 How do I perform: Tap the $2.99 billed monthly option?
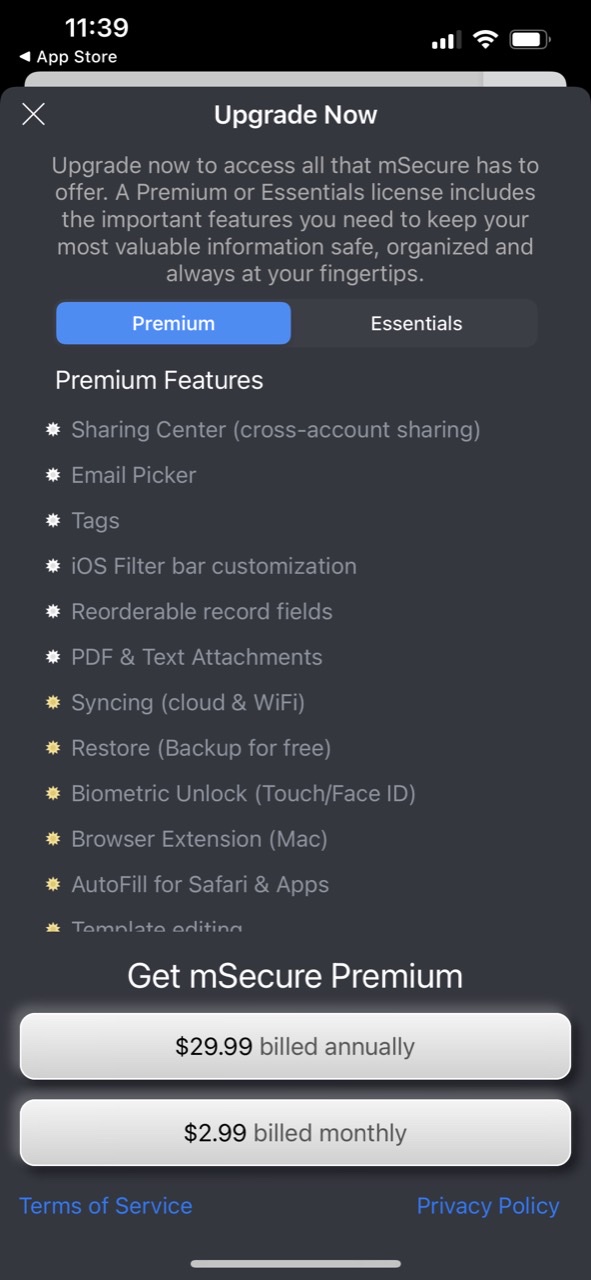pos(295,1132)
